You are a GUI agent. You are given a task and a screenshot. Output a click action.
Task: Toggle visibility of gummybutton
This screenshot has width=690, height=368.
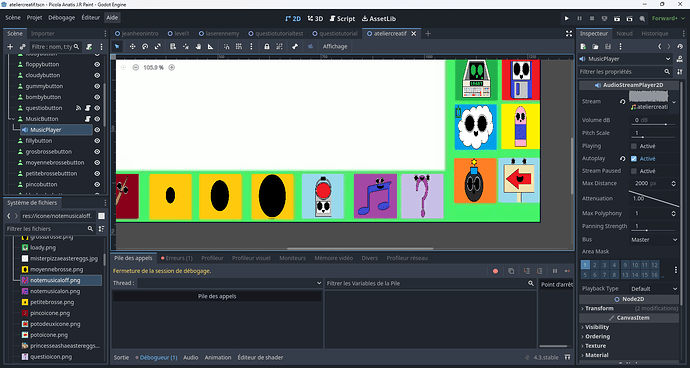coord(97,86)
